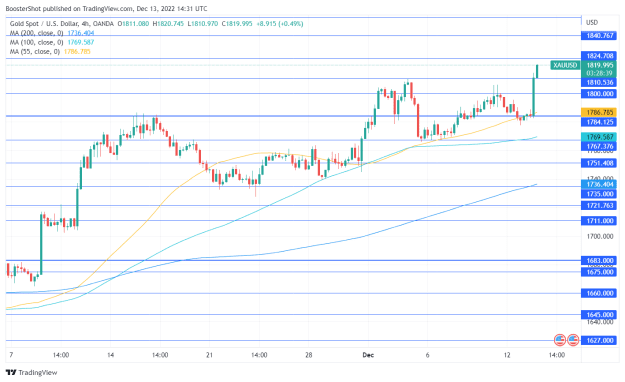Click the 1645.000 price level label

tap(599, 315)
